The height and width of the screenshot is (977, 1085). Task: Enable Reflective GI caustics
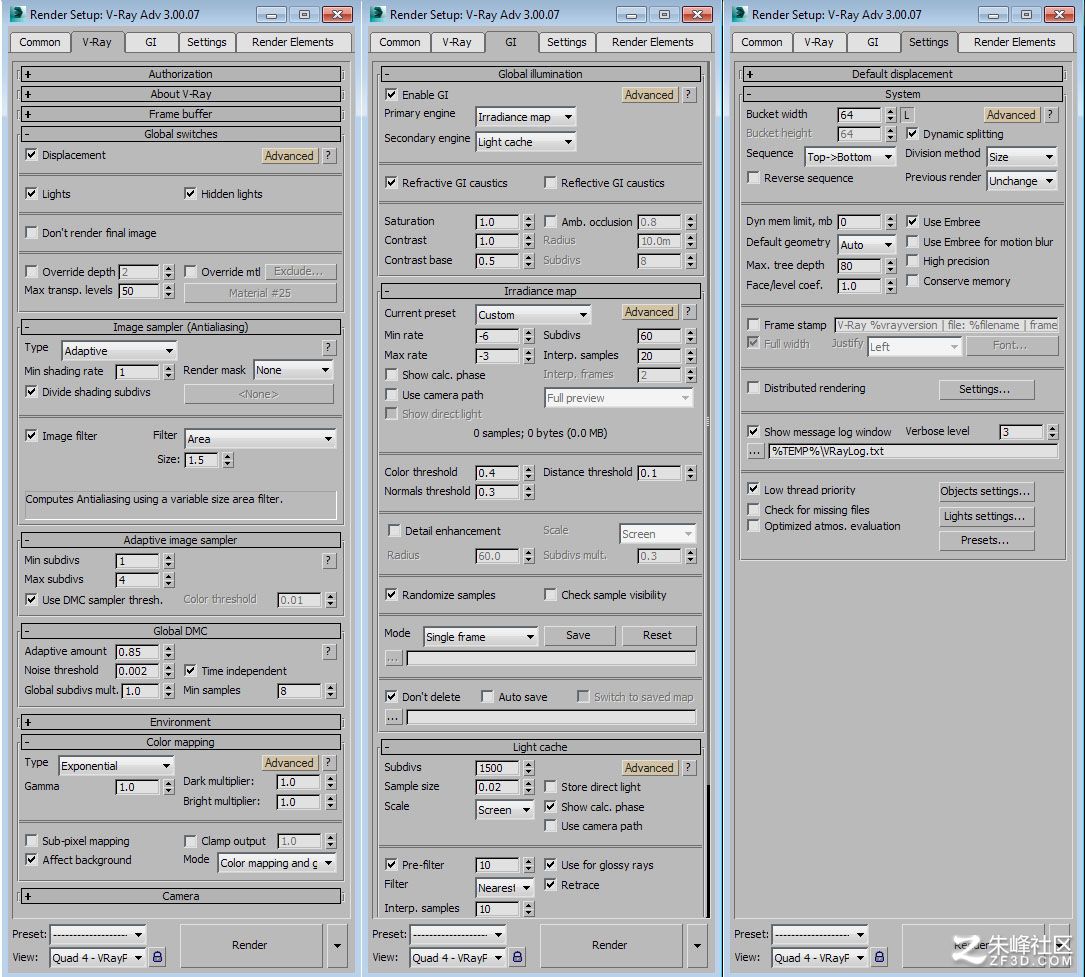(550, 183)
